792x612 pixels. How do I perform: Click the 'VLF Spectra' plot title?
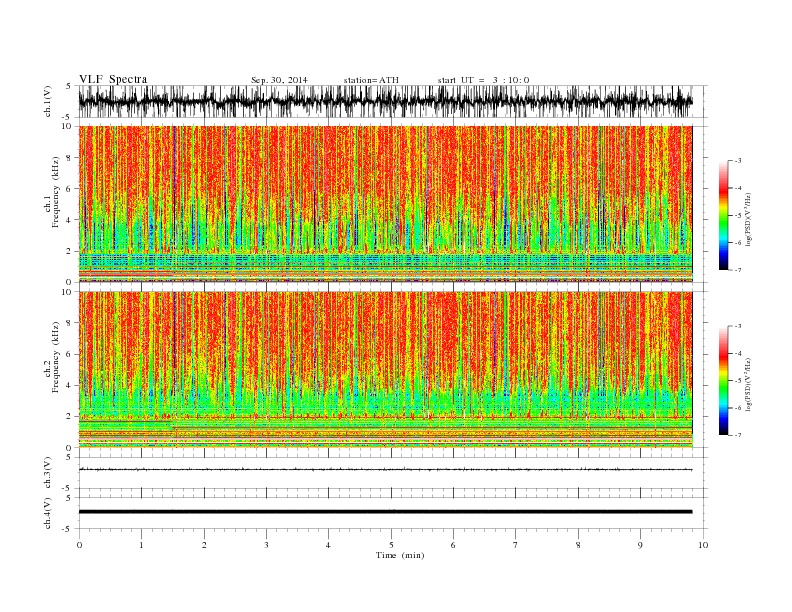coord(113,79)
